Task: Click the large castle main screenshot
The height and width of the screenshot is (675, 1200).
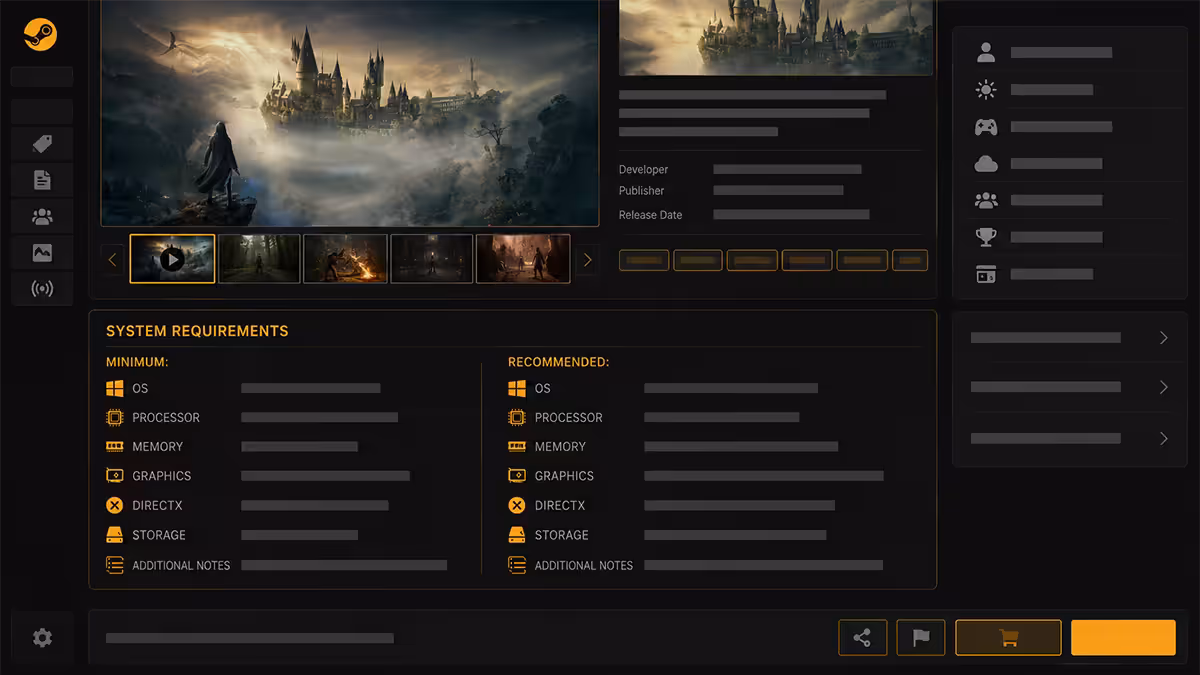Action: 350,112
